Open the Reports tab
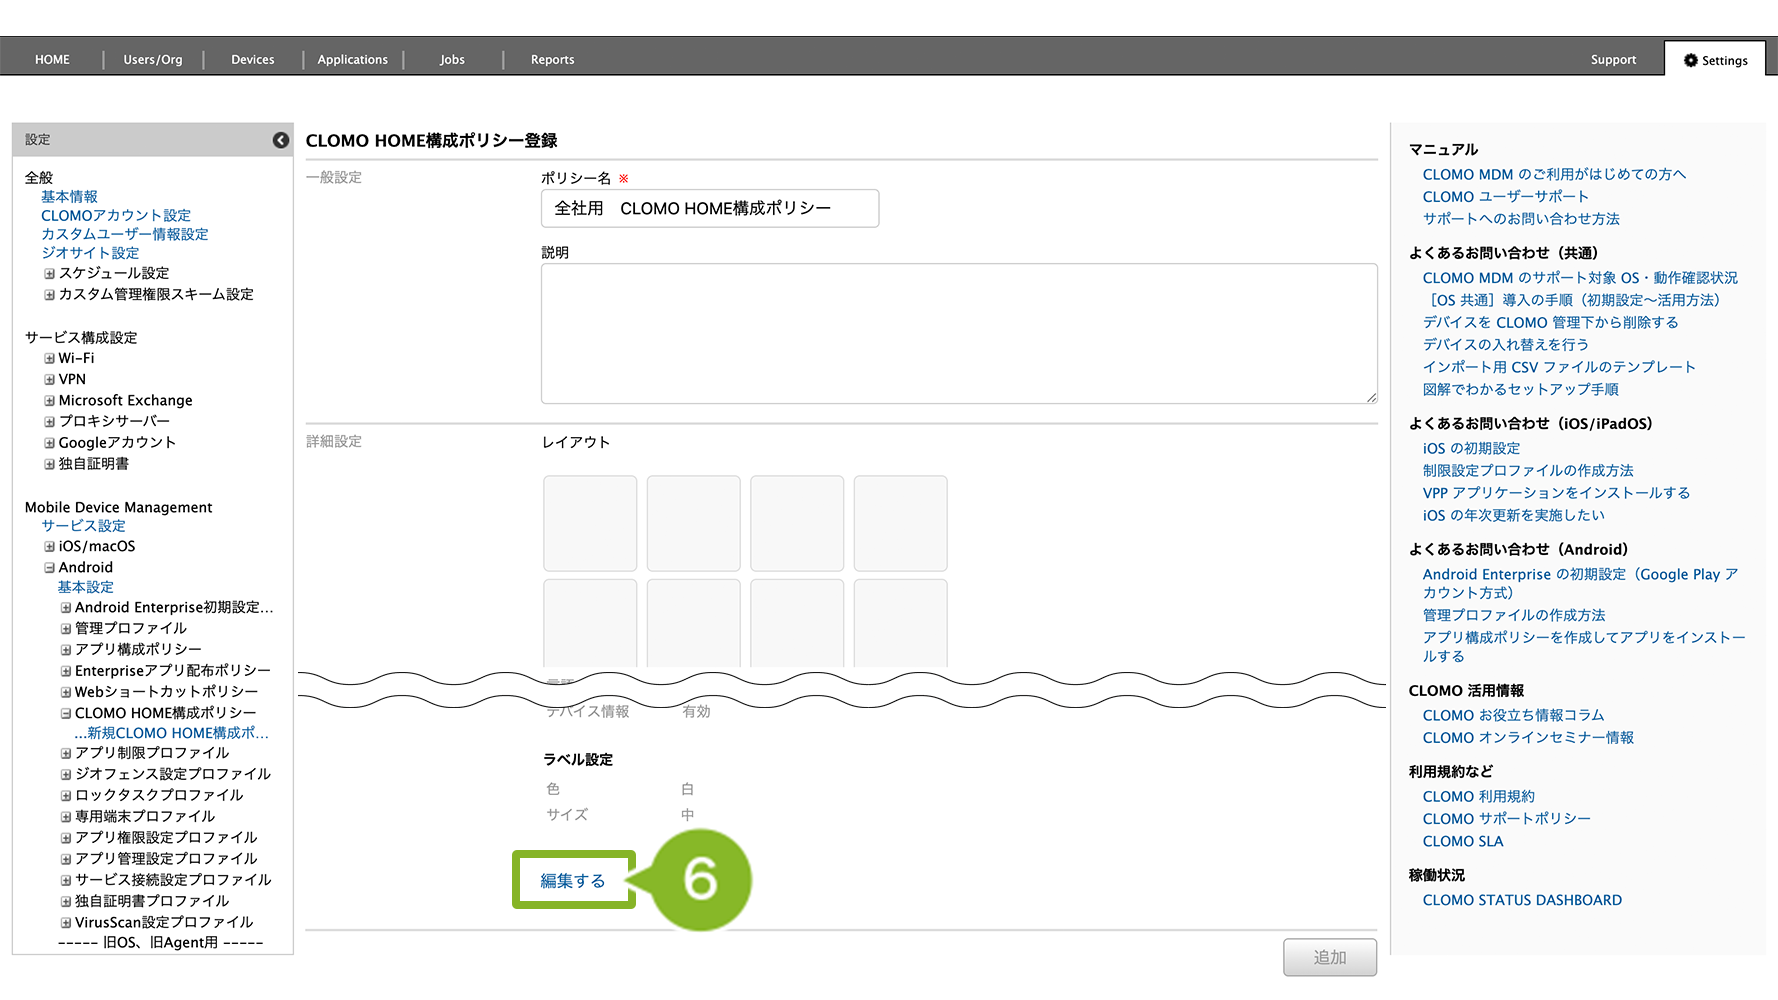This screenshot has height=1000, width=1778. [552, 60]
